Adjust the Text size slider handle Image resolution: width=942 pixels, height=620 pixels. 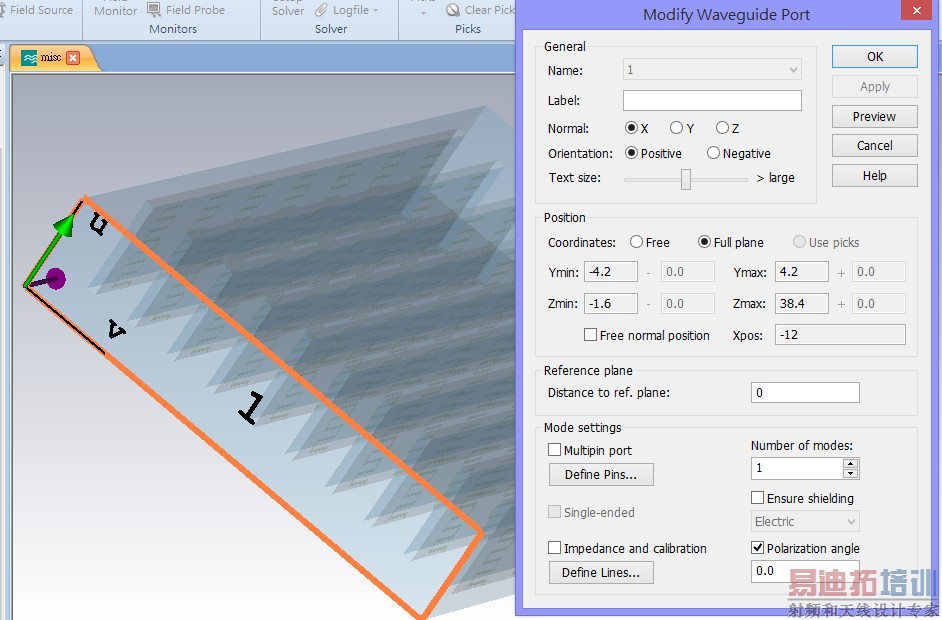685,179
